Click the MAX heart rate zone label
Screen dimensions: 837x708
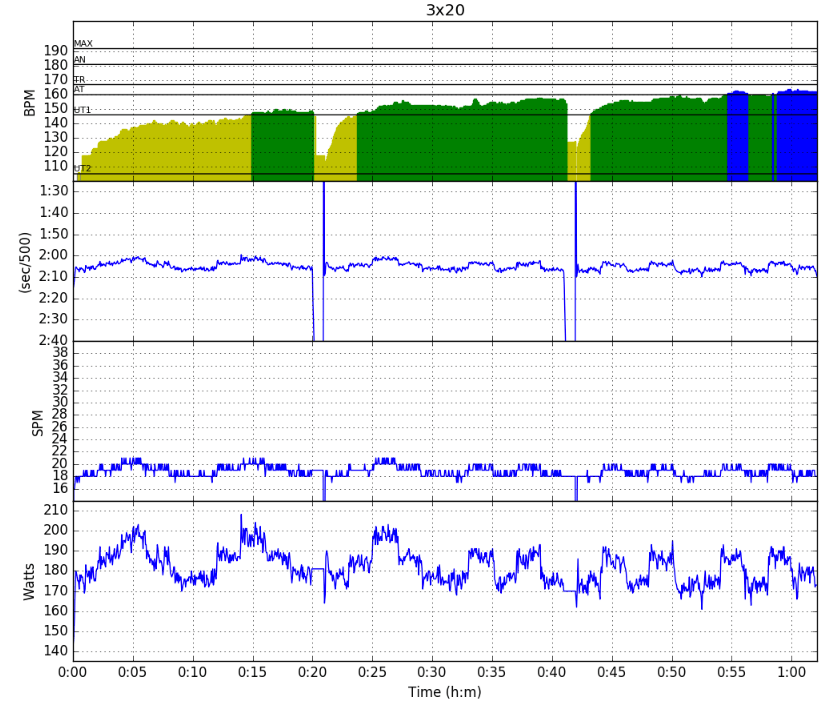(83, 44)
